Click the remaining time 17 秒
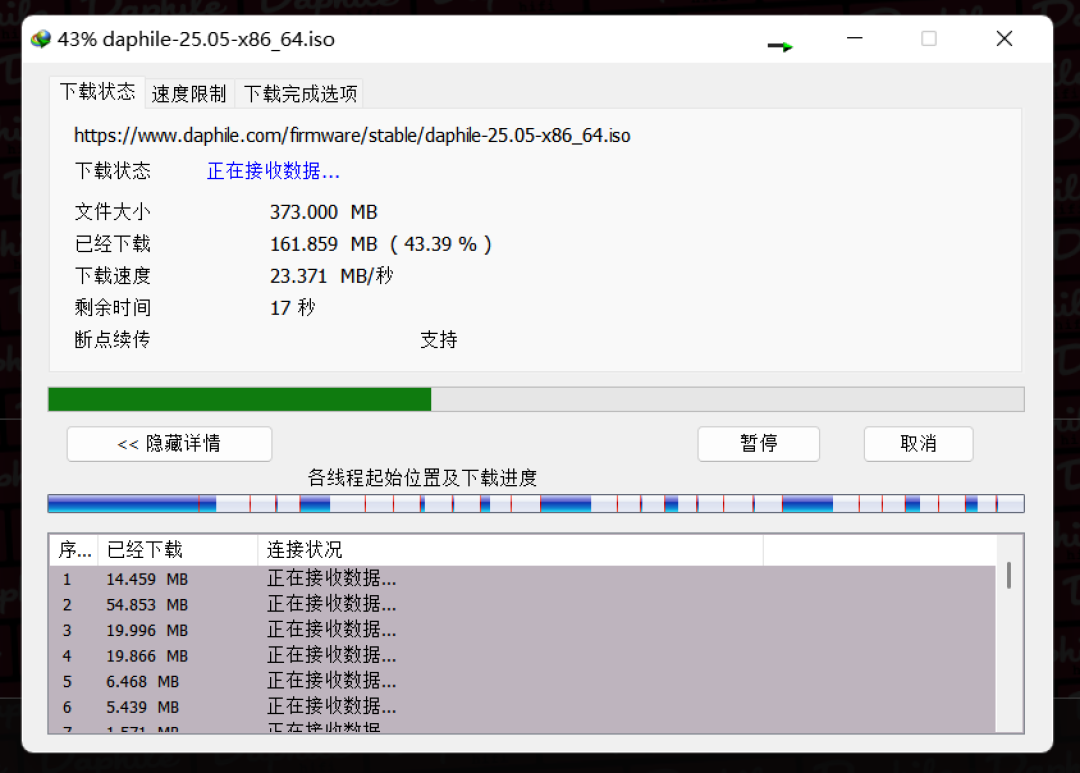1080x773 pixels. point(293,308)
